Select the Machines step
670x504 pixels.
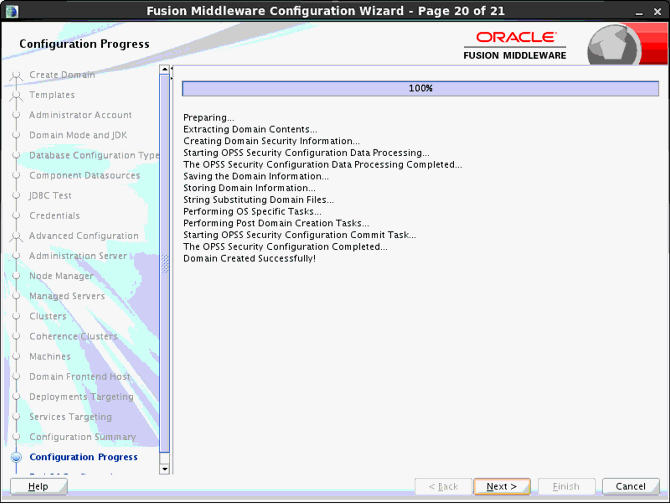point(50,356)
